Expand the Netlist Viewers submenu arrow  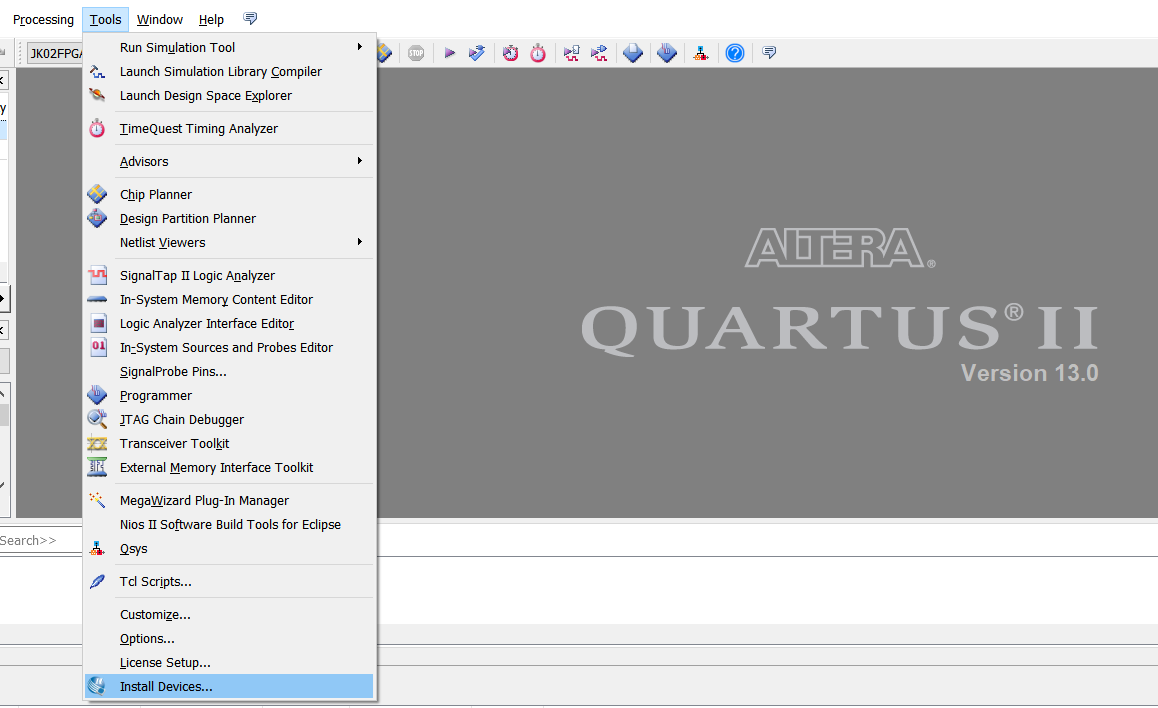(360, 242)
